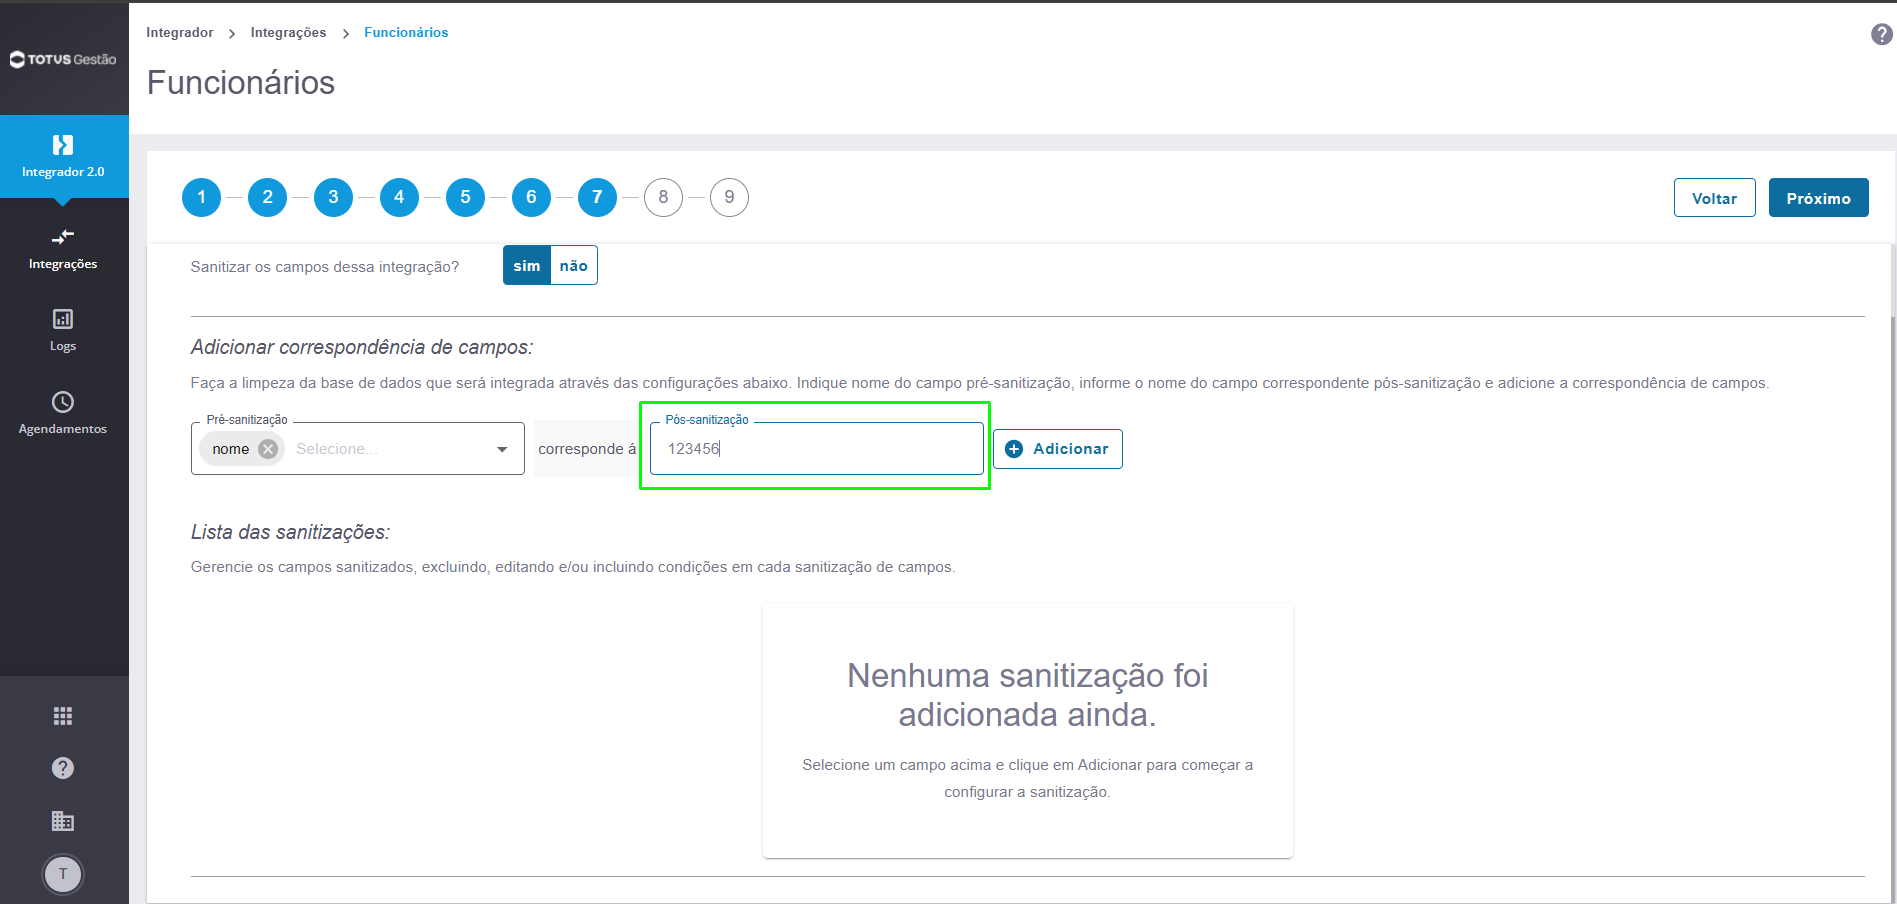Image resolution: width=1897 pixels, height=904 pixels.
Task: Open Agendamentos in the sidebar
Action: 63,414
